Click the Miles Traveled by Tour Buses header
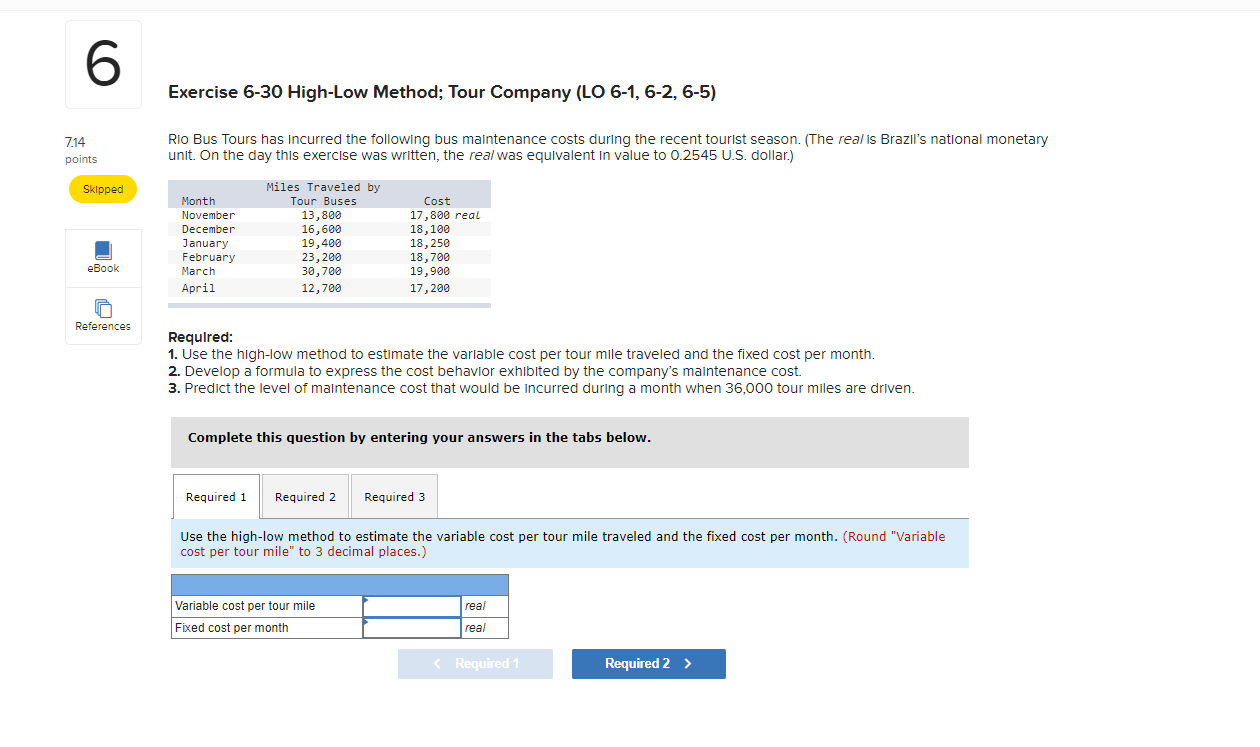 click(323, 194)
